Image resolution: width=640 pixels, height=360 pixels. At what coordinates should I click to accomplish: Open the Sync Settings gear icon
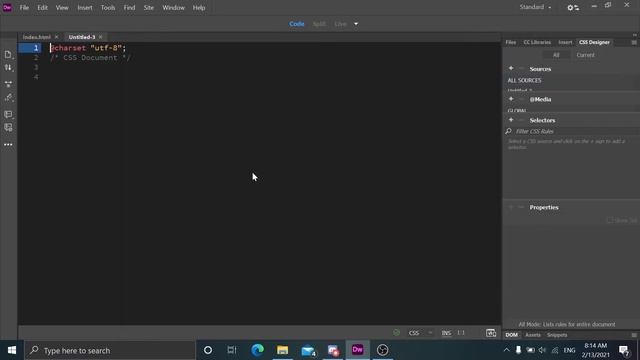tap(573, 7)
